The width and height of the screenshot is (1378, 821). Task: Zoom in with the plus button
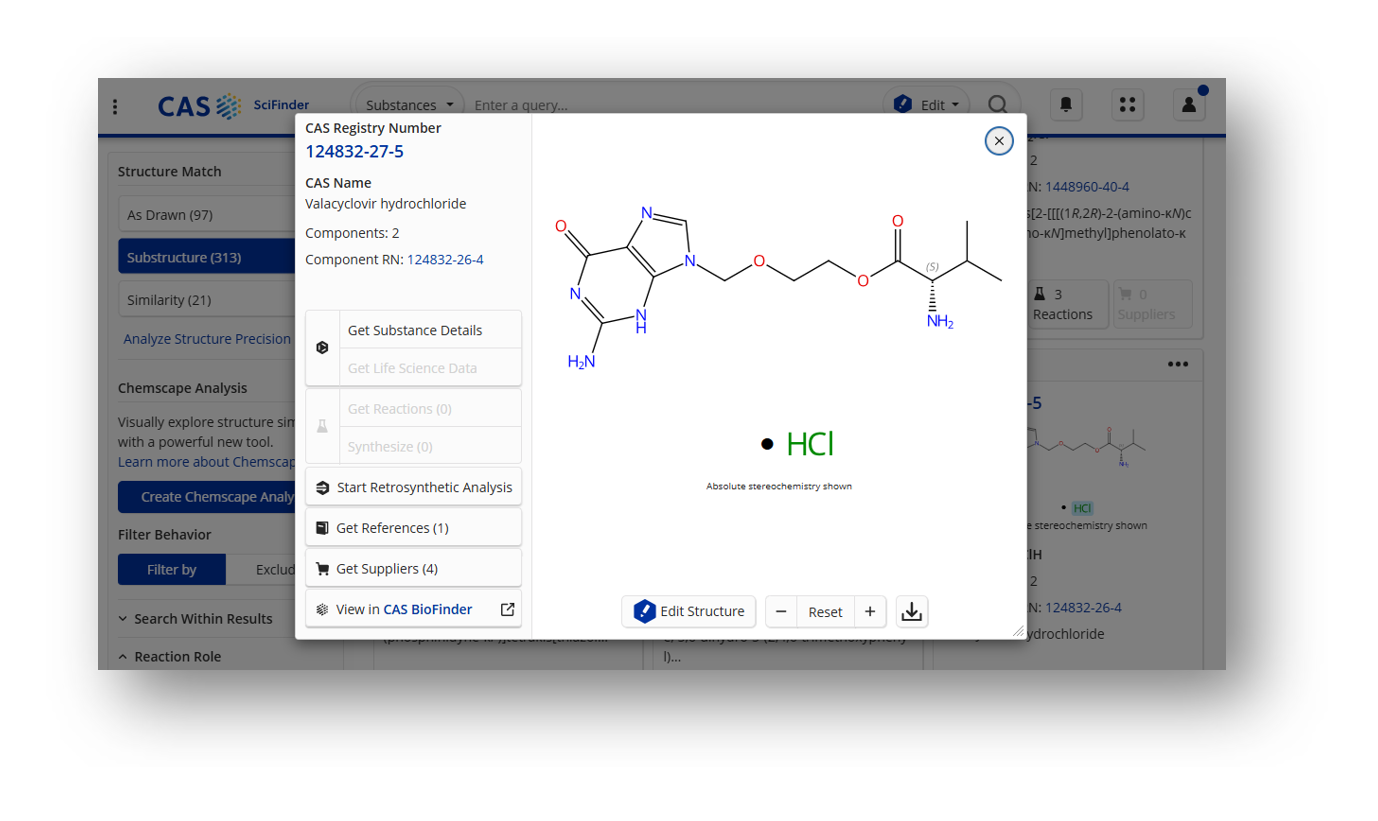(x=870, y=611)
